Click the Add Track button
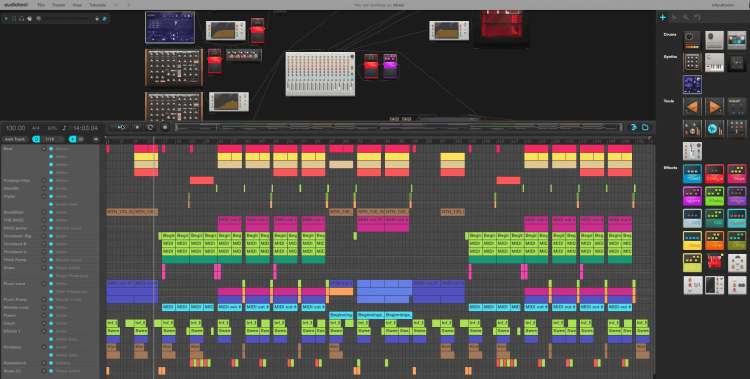Screen dimensions: 750x379 (x=15, y=139)
